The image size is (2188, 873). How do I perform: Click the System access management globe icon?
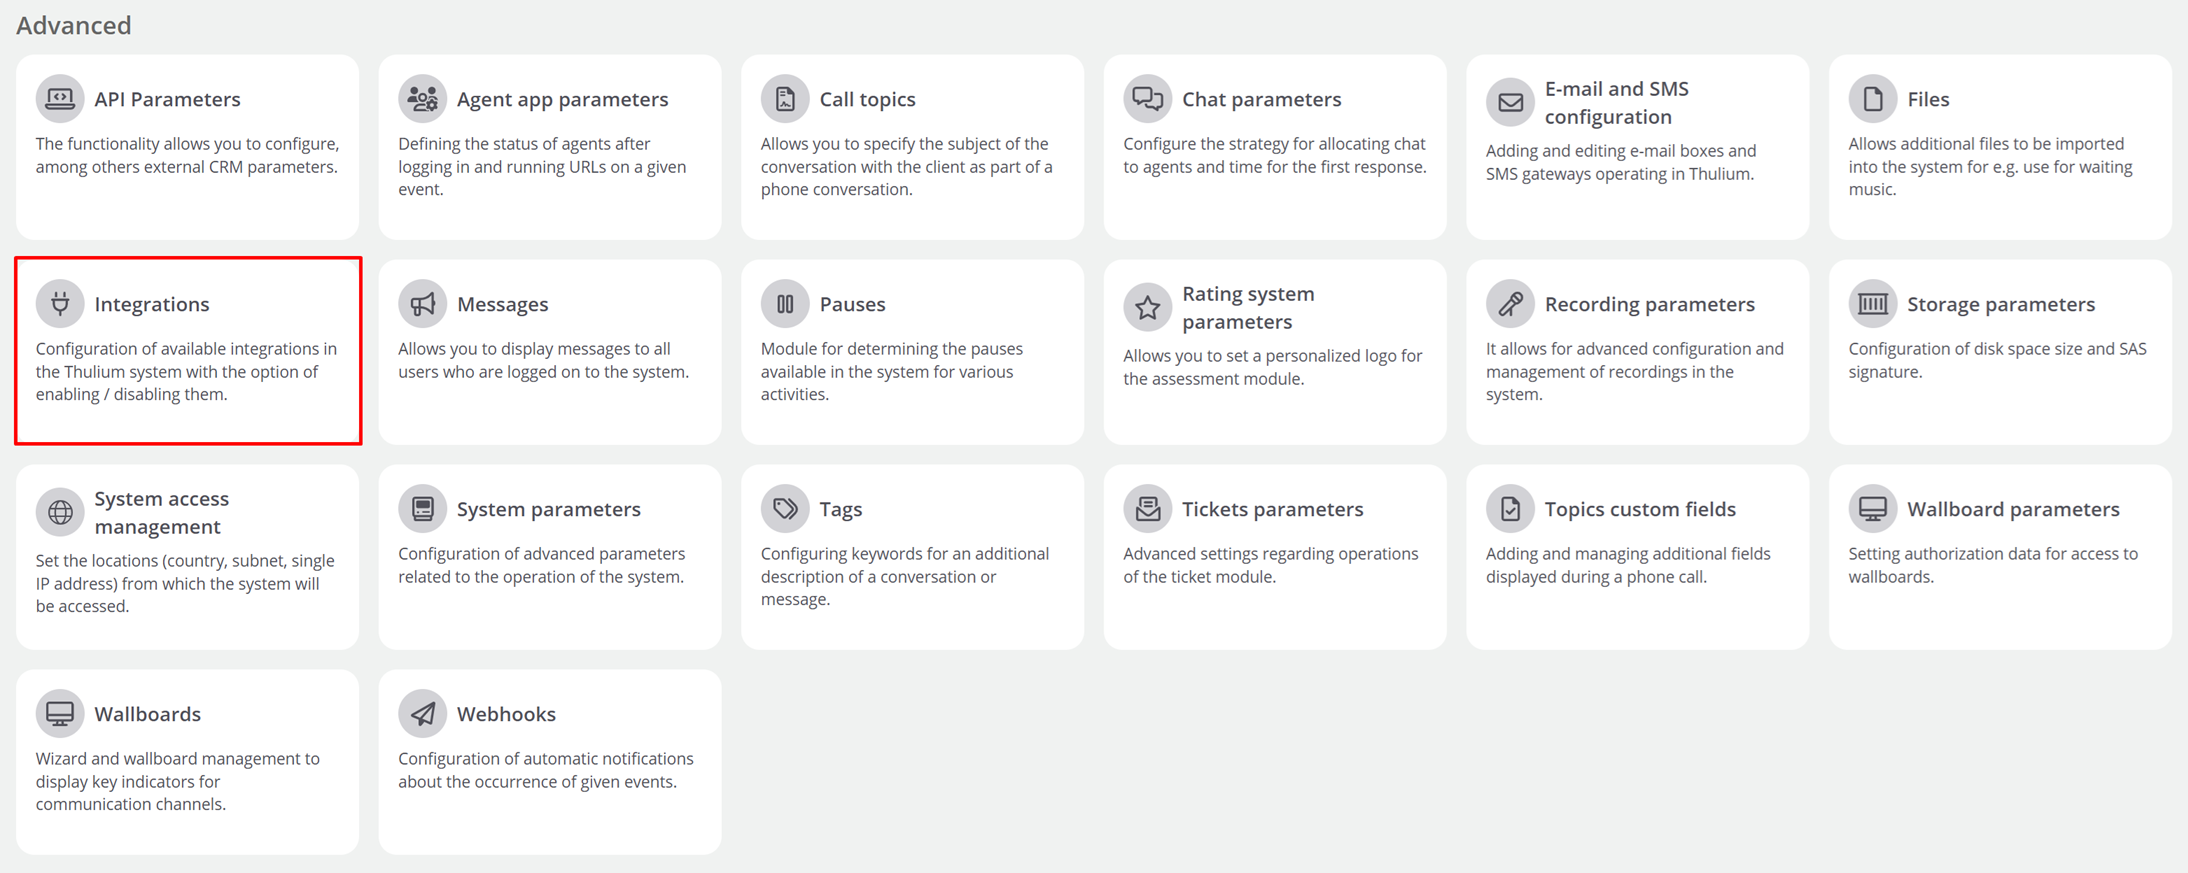click(x=60, y=512)
